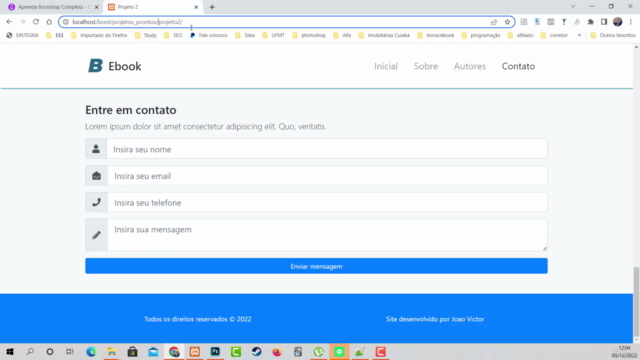Focus the Insira seu nome field
640x360 pixels.
click(327, 149)
